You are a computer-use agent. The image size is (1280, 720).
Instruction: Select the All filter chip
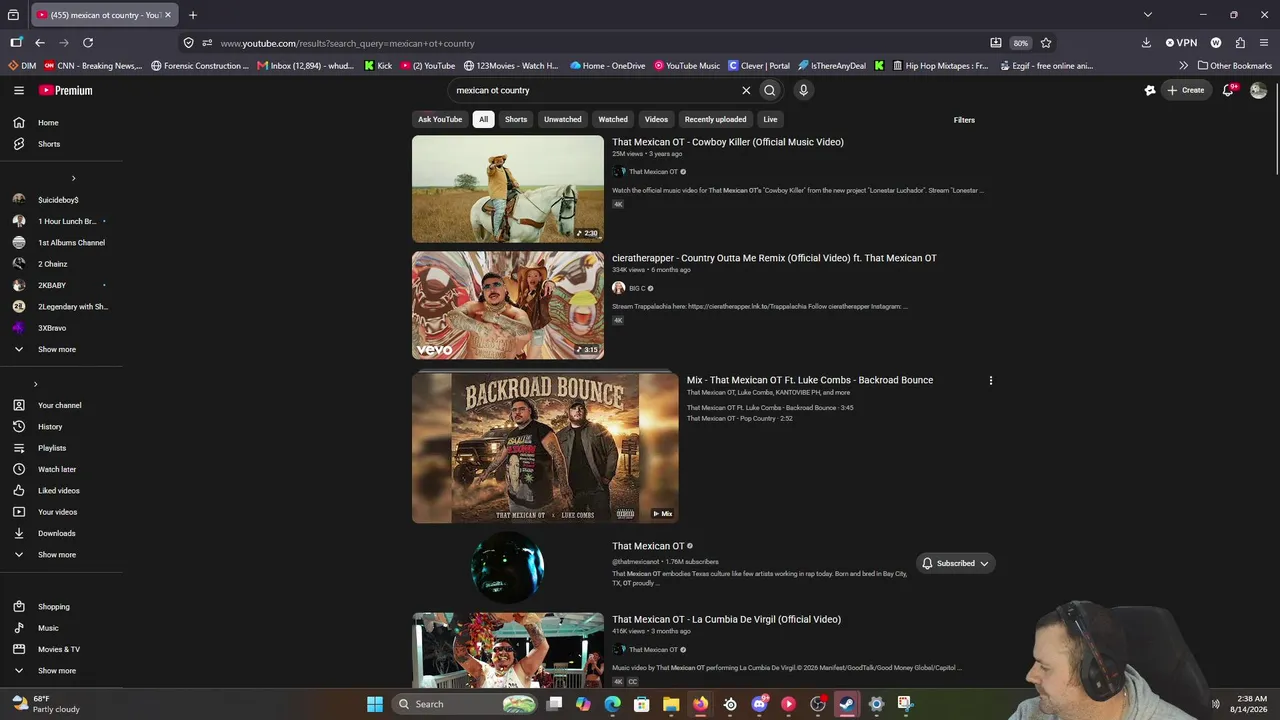(x=483, y=119)
